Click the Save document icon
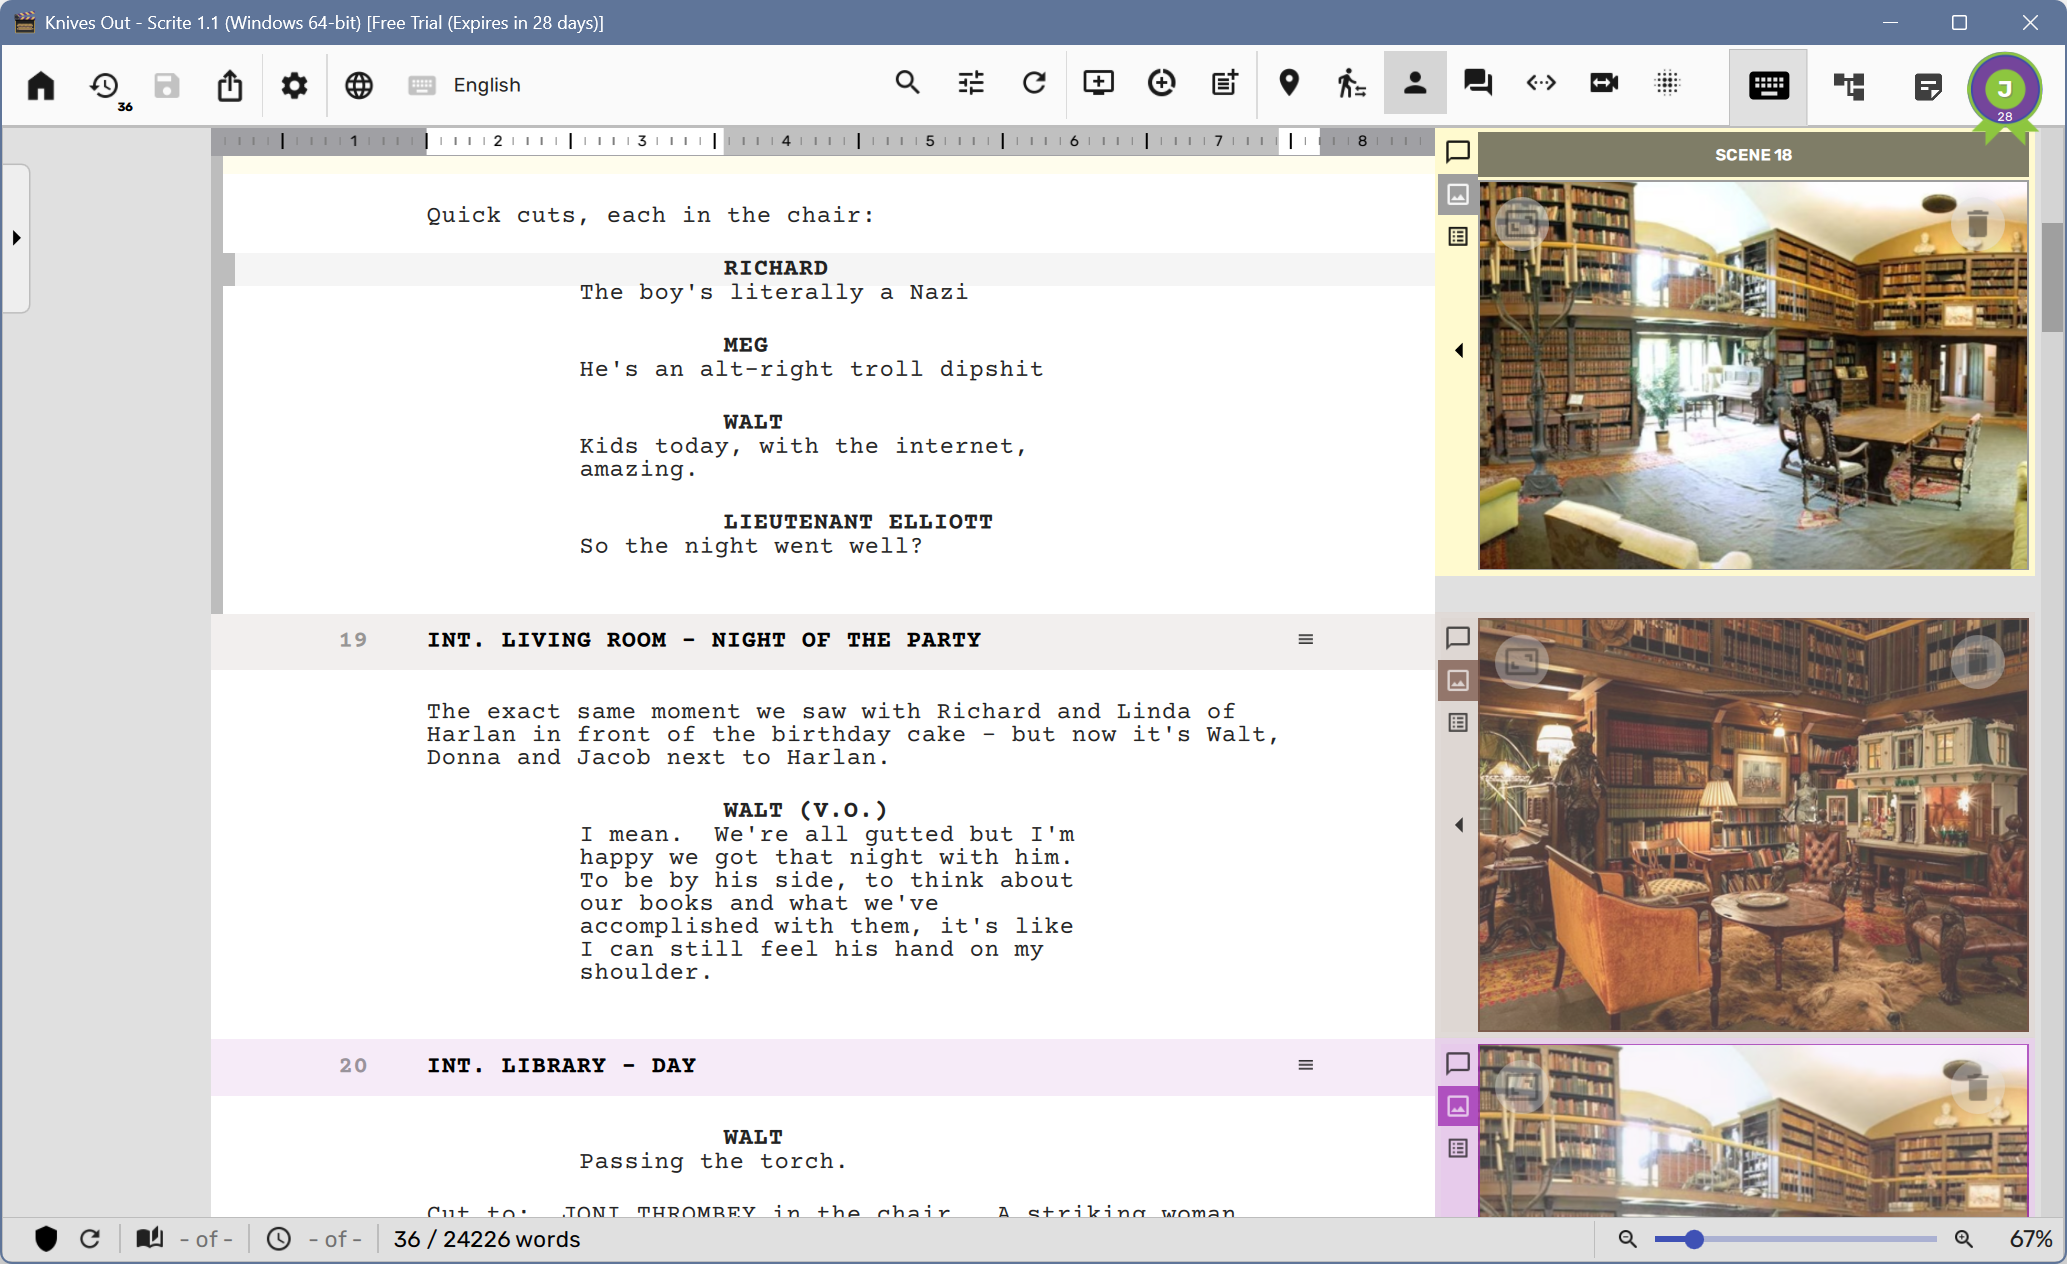Screen dimensions: 2067x1264 pyautogui.click(x=167, y=85)
